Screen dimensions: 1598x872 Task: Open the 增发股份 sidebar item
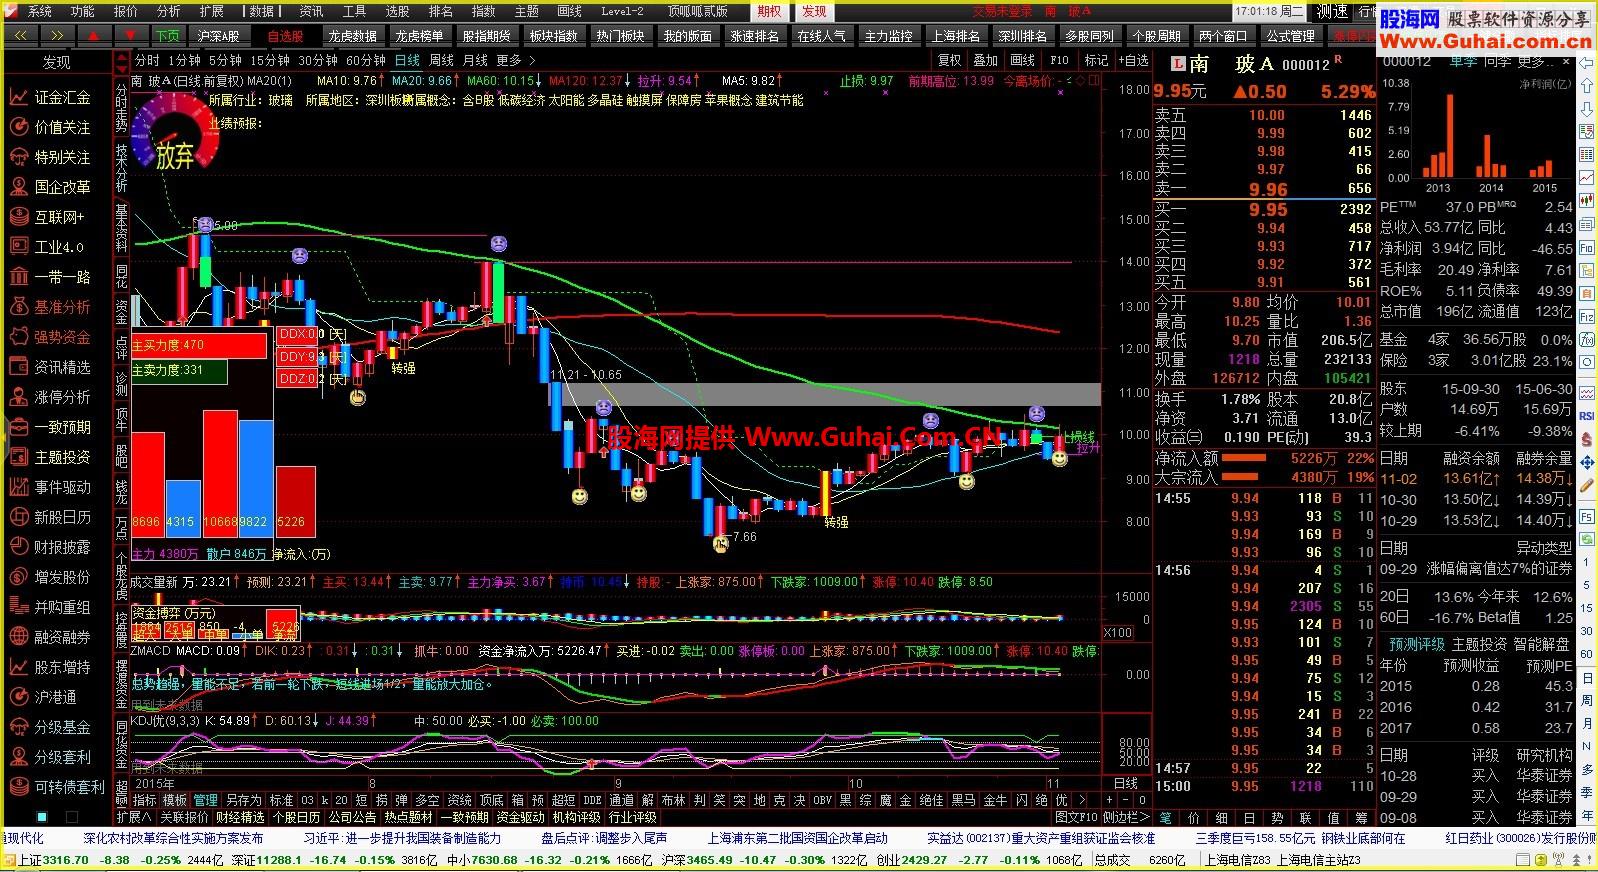click(x=52, y=577)
